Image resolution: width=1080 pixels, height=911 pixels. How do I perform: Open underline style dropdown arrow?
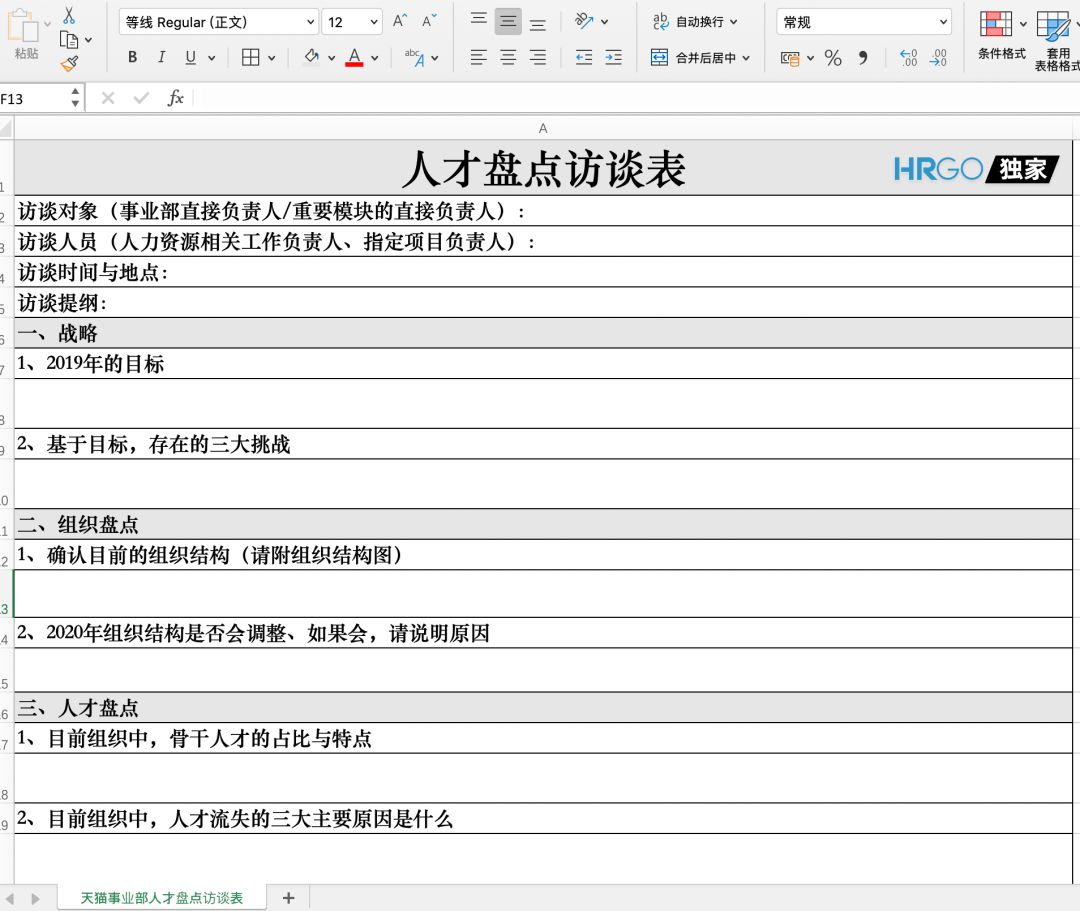(x=211, y=58)
